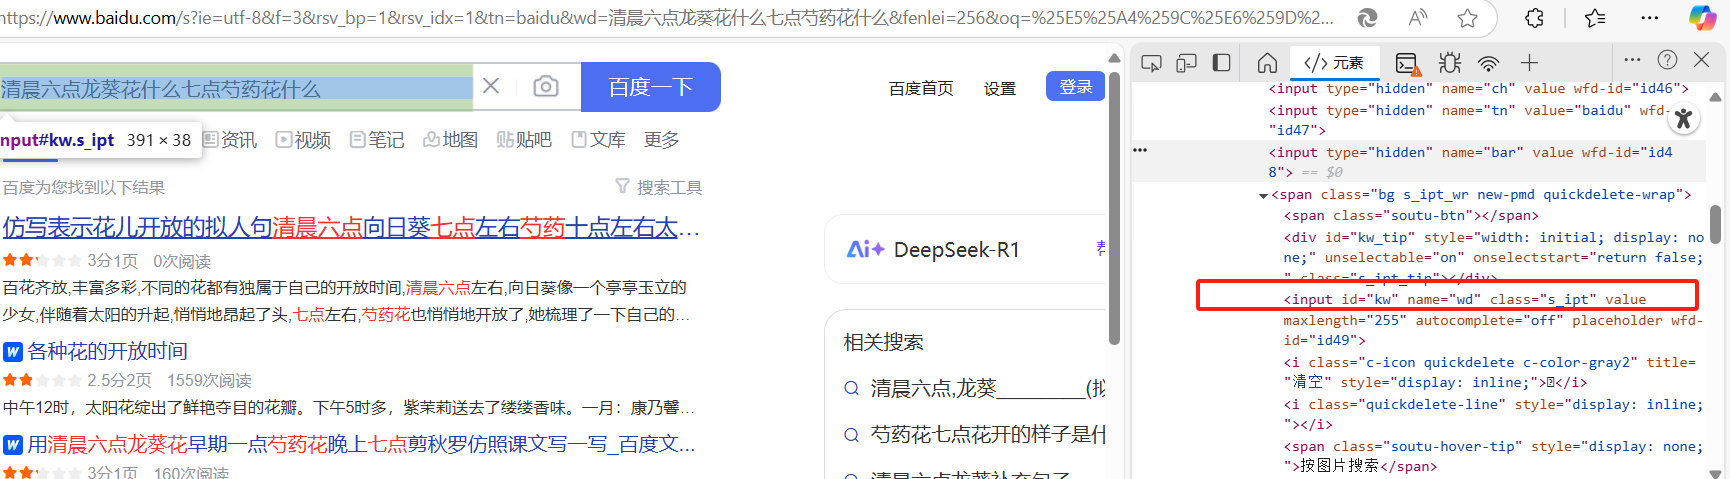Select the hidden input name="ch" node
Viewport: 1730px width, 479px height.
pos(1479,89)
